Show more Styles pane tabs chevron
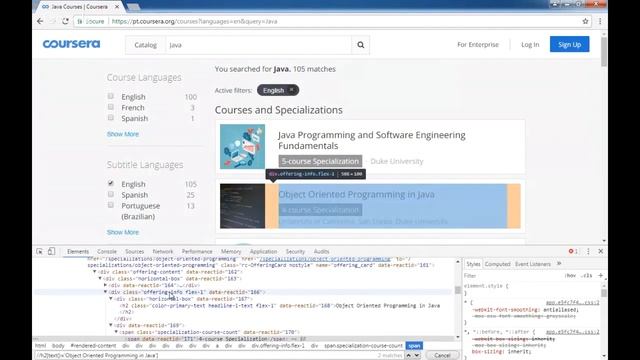640x360 pixels. [x=559, y=264]
